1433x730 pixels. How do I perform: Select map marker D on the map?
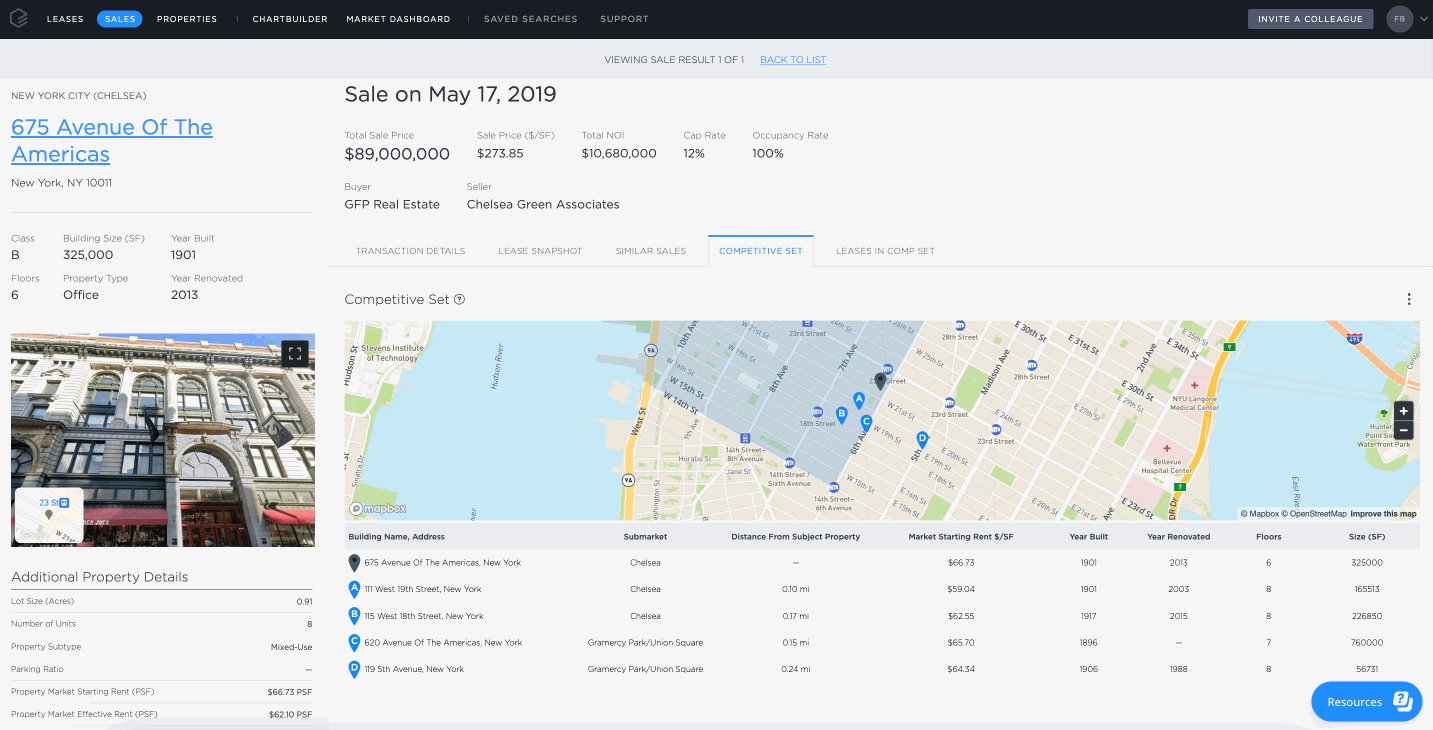coord(922,439)
